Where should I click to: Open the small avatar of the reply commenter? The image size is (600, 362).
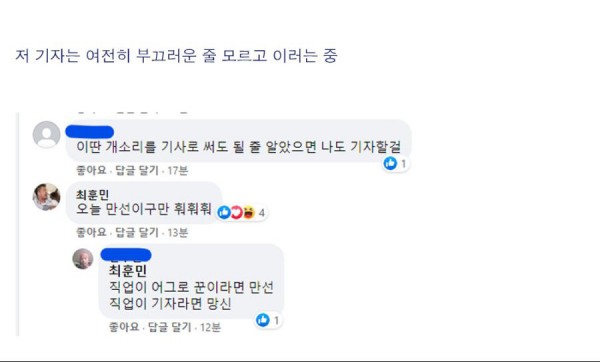(83, 259)
